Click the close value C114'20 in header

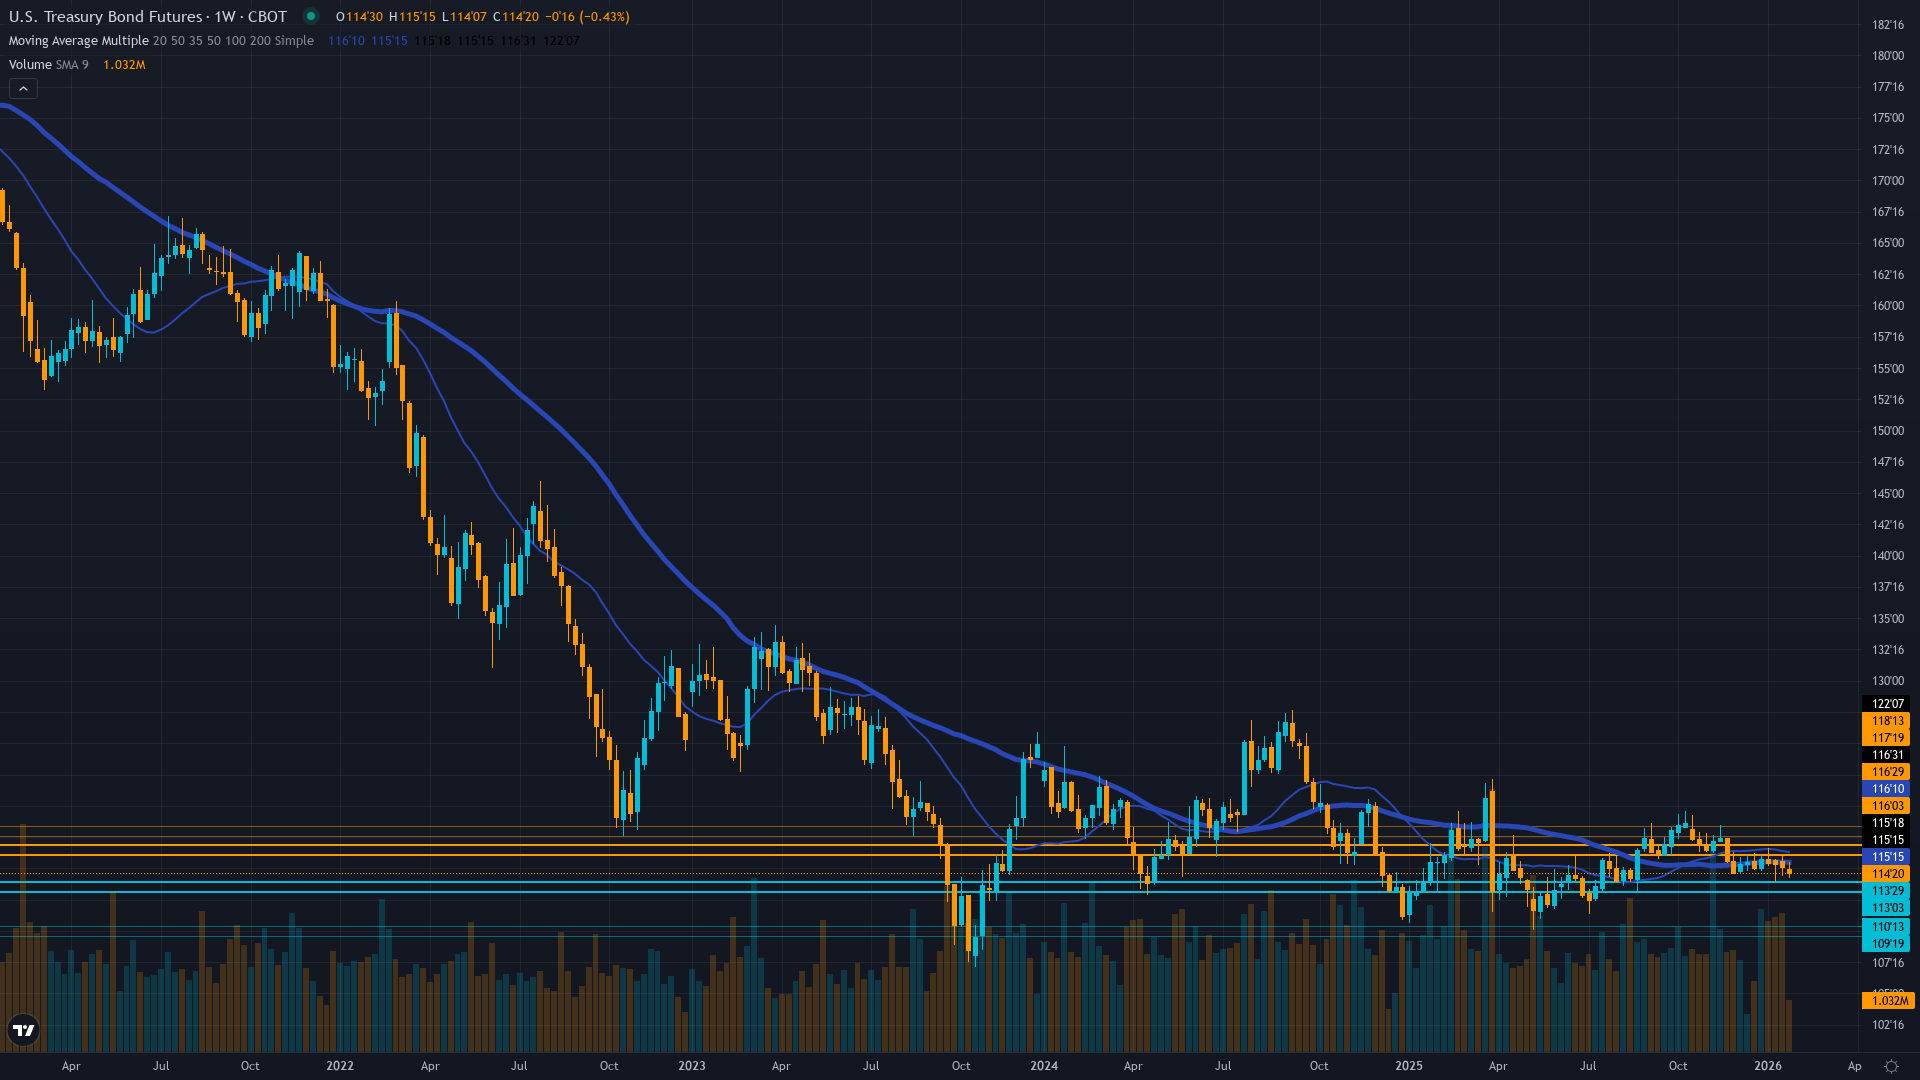coord(515,17)
